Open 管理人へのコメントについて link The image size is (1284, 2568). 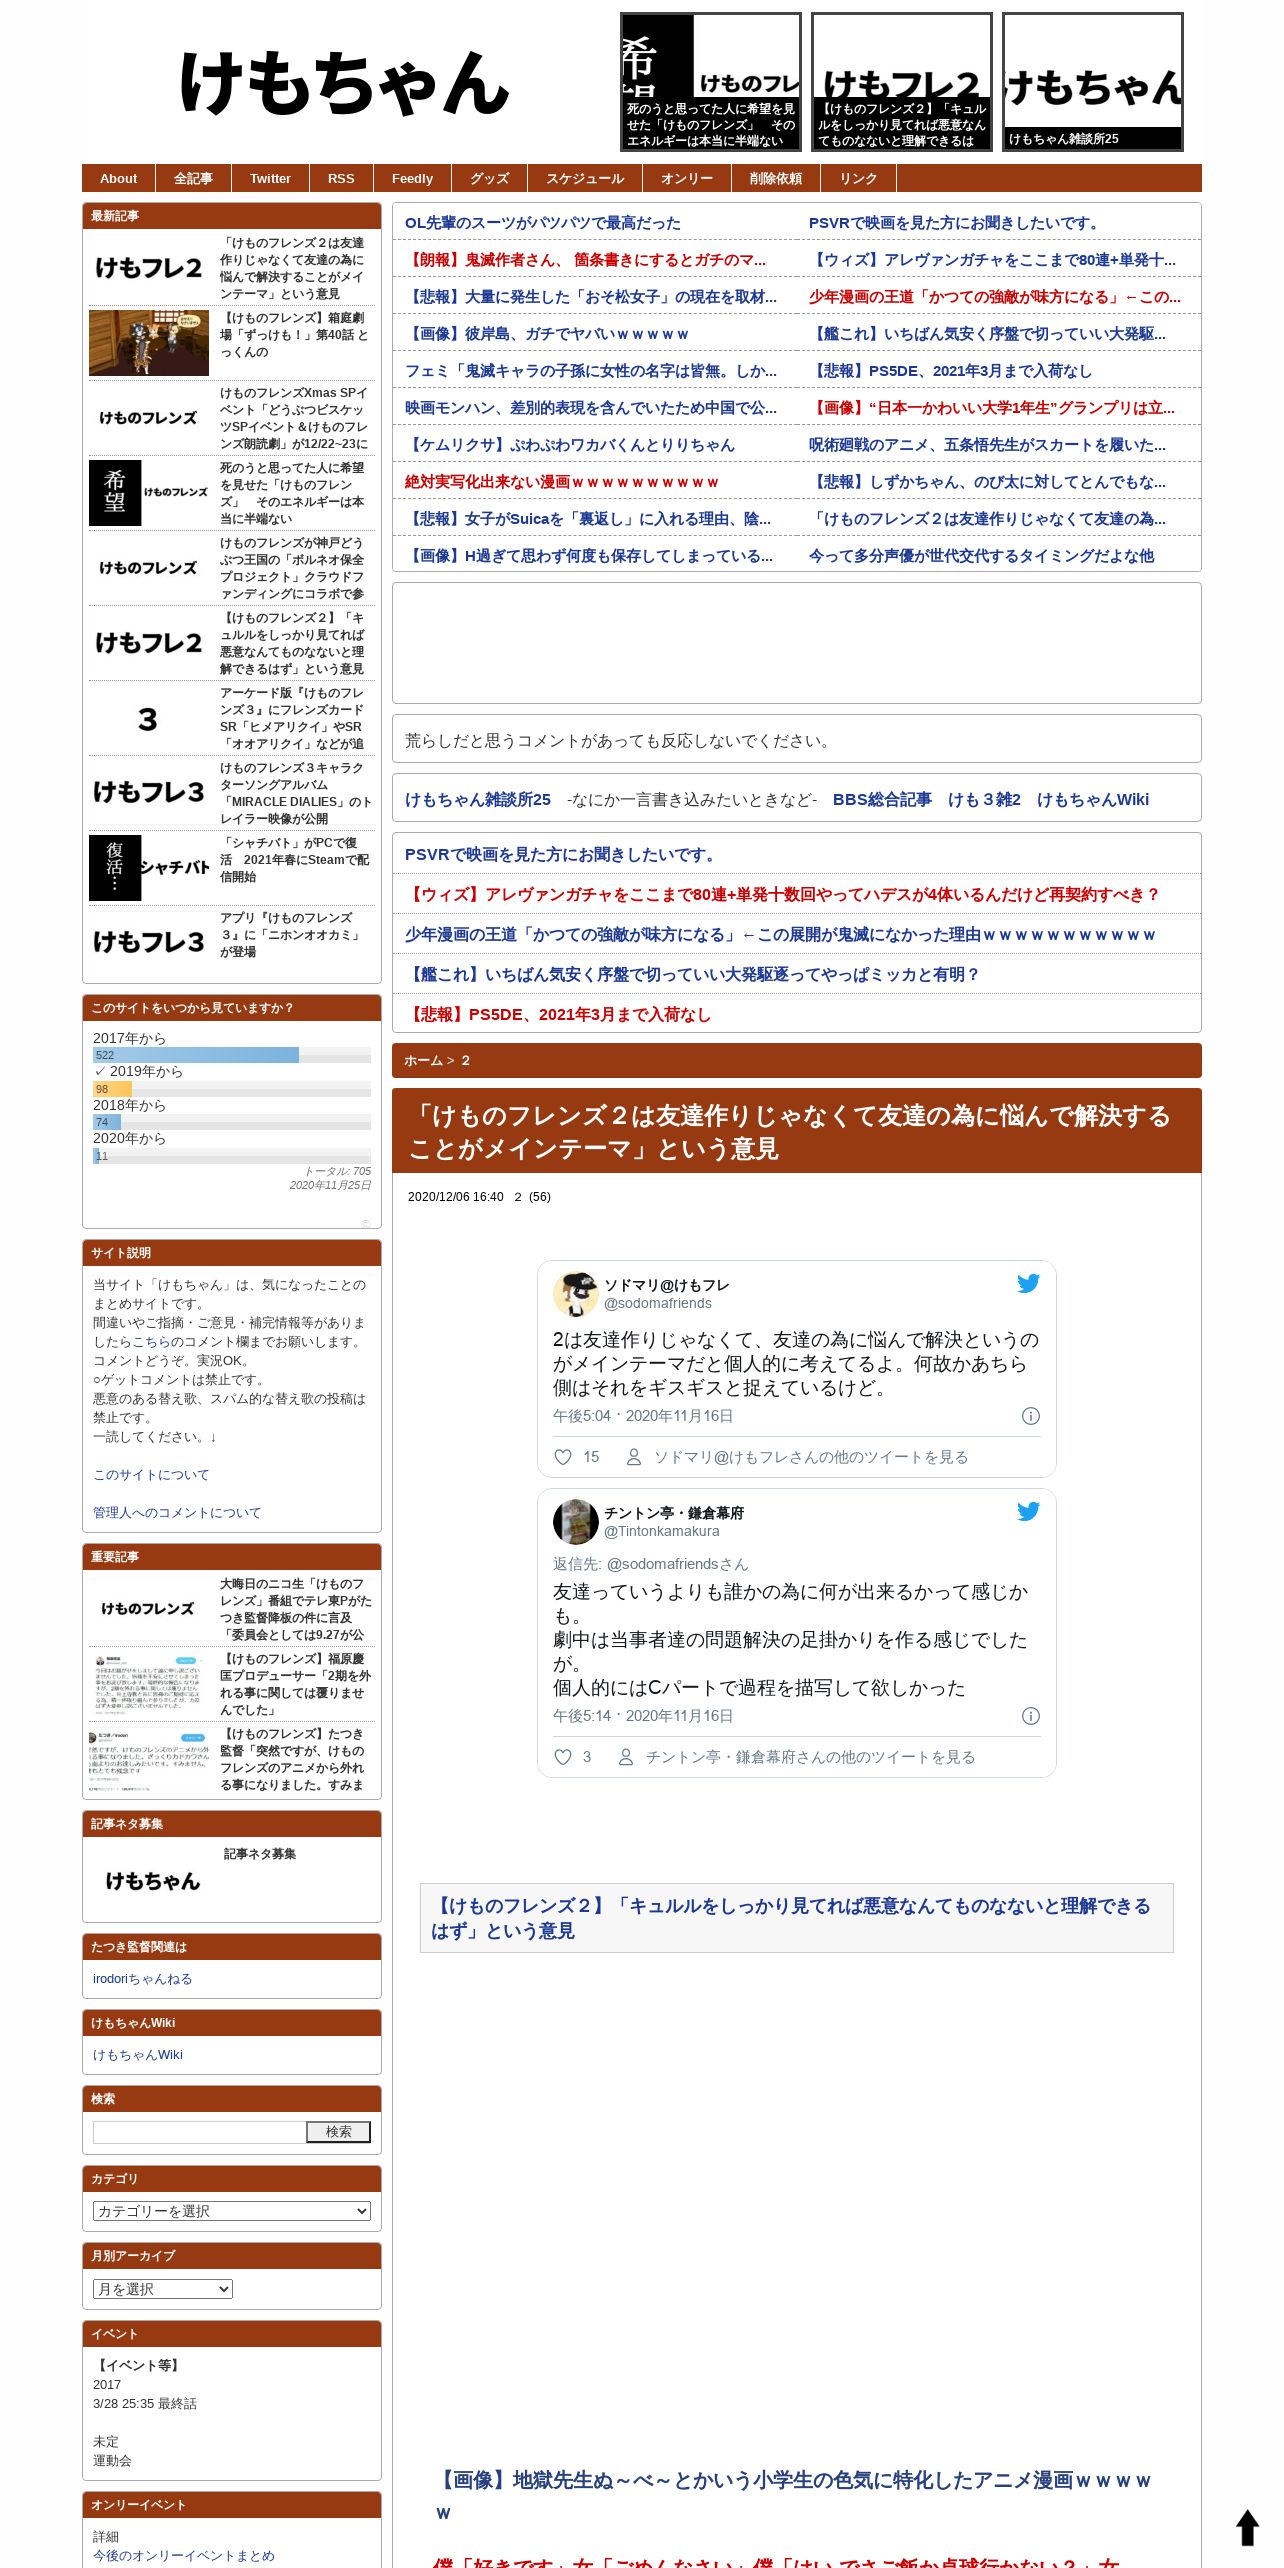177,1512
